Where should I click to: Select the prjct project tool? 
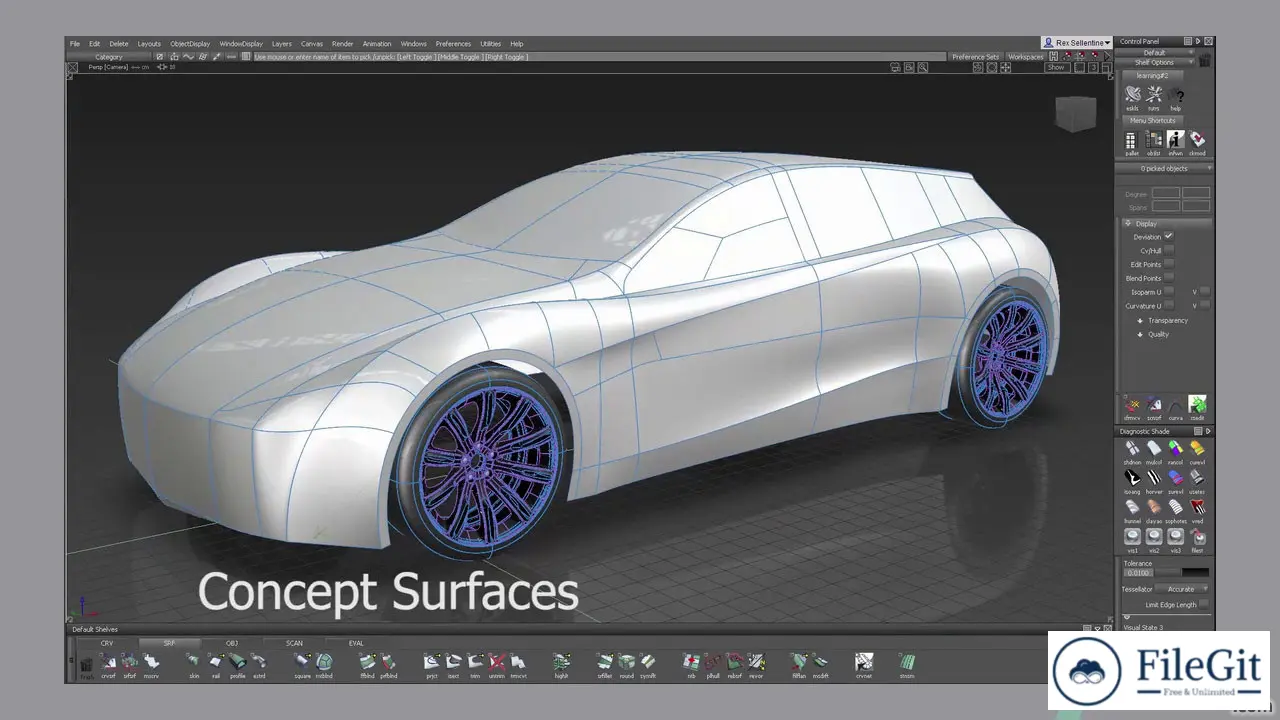click(x=432, y=664)
